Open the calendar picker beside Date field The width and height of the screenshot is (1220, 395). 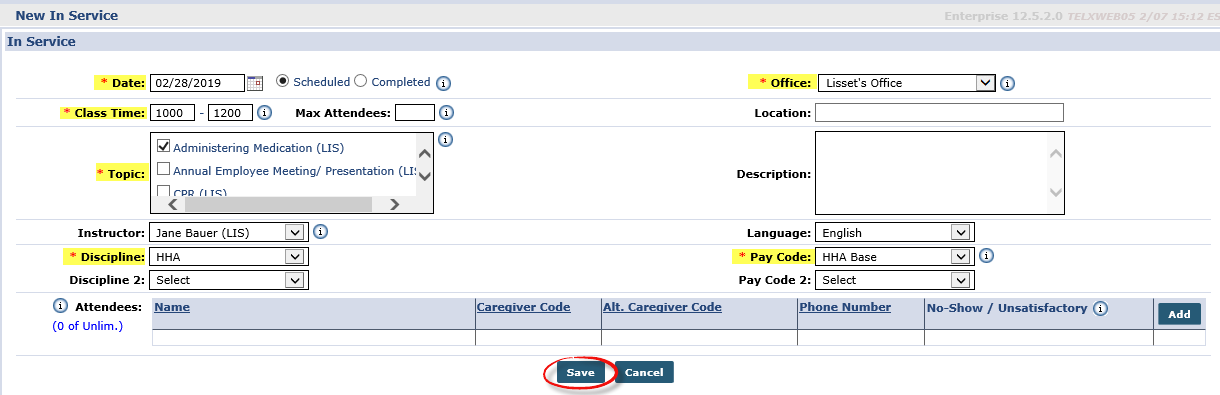coord(254,83)
